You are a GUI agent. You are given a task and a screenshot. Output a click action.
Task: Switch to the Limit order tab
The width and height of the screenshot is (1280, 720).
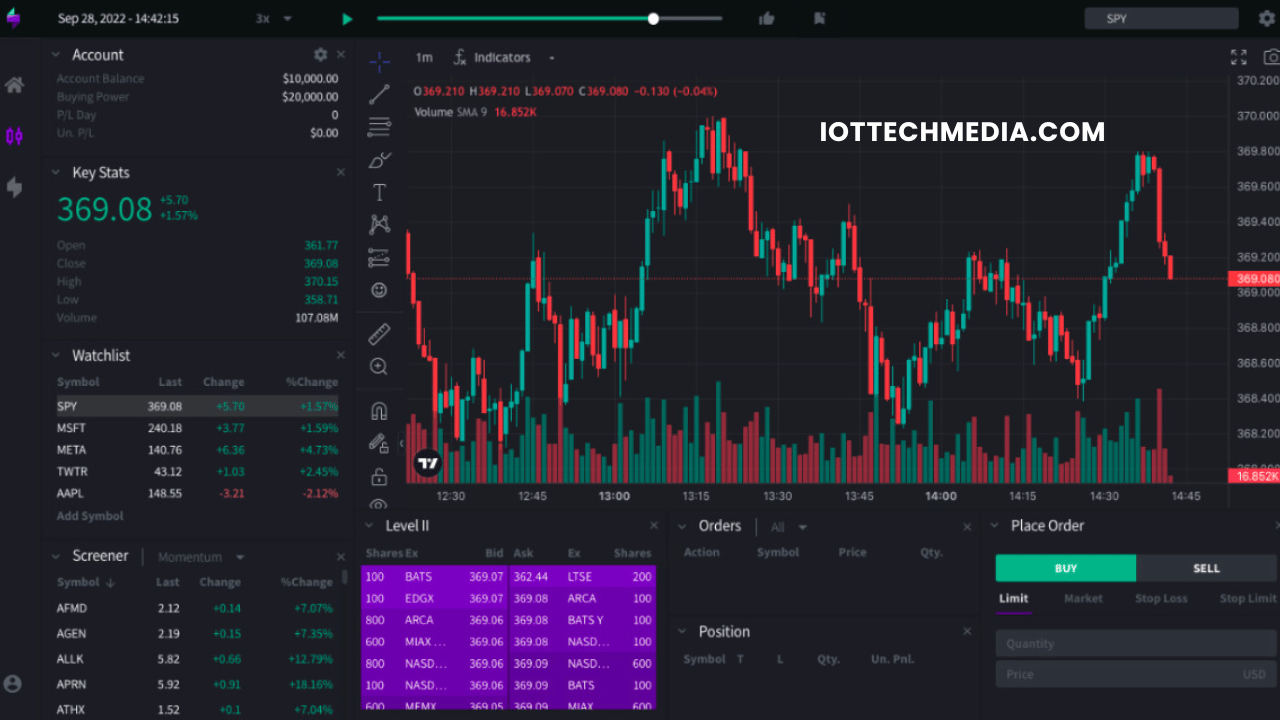coord(1014,598)
